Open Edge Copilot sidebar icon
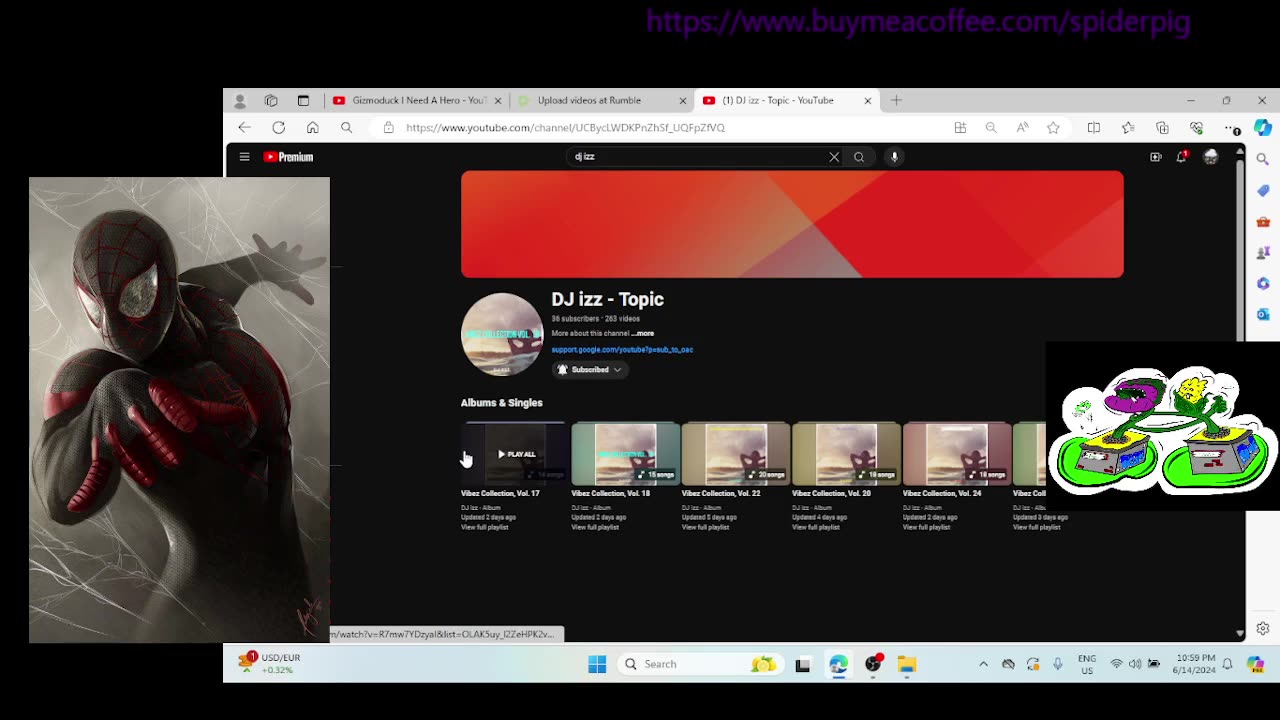 coord(1263,128)
